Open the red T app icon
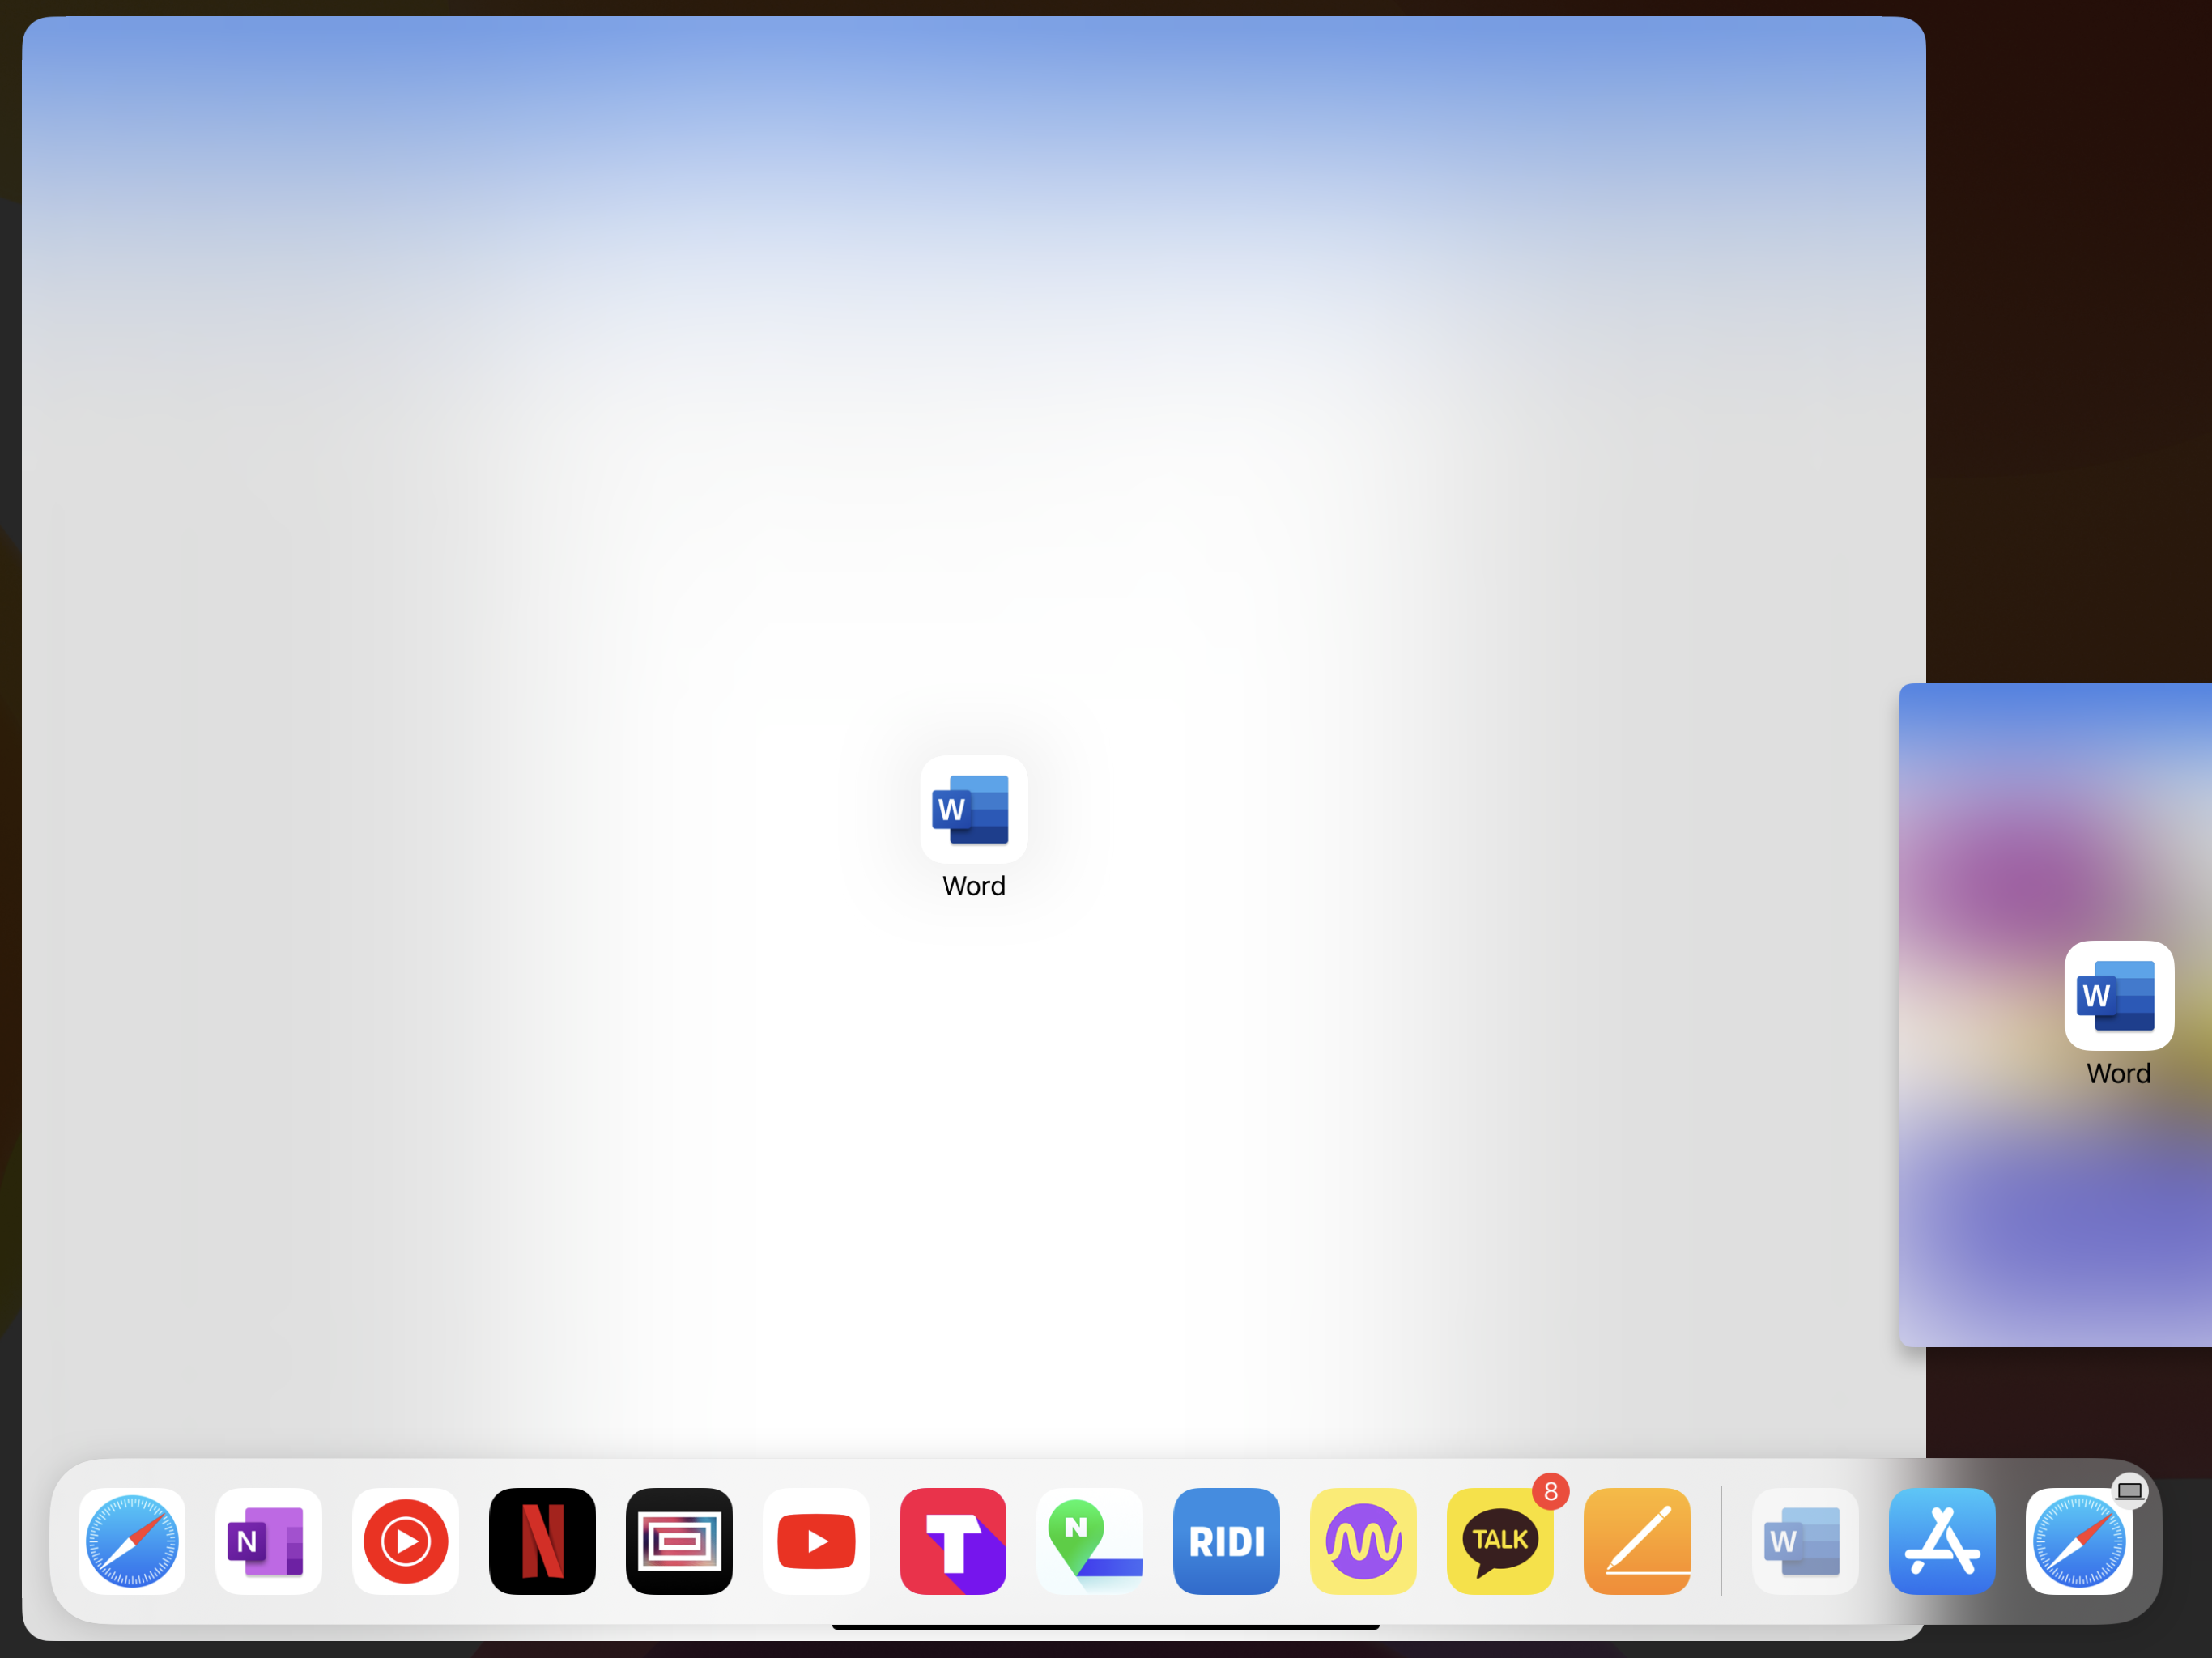 [953, 1541]
